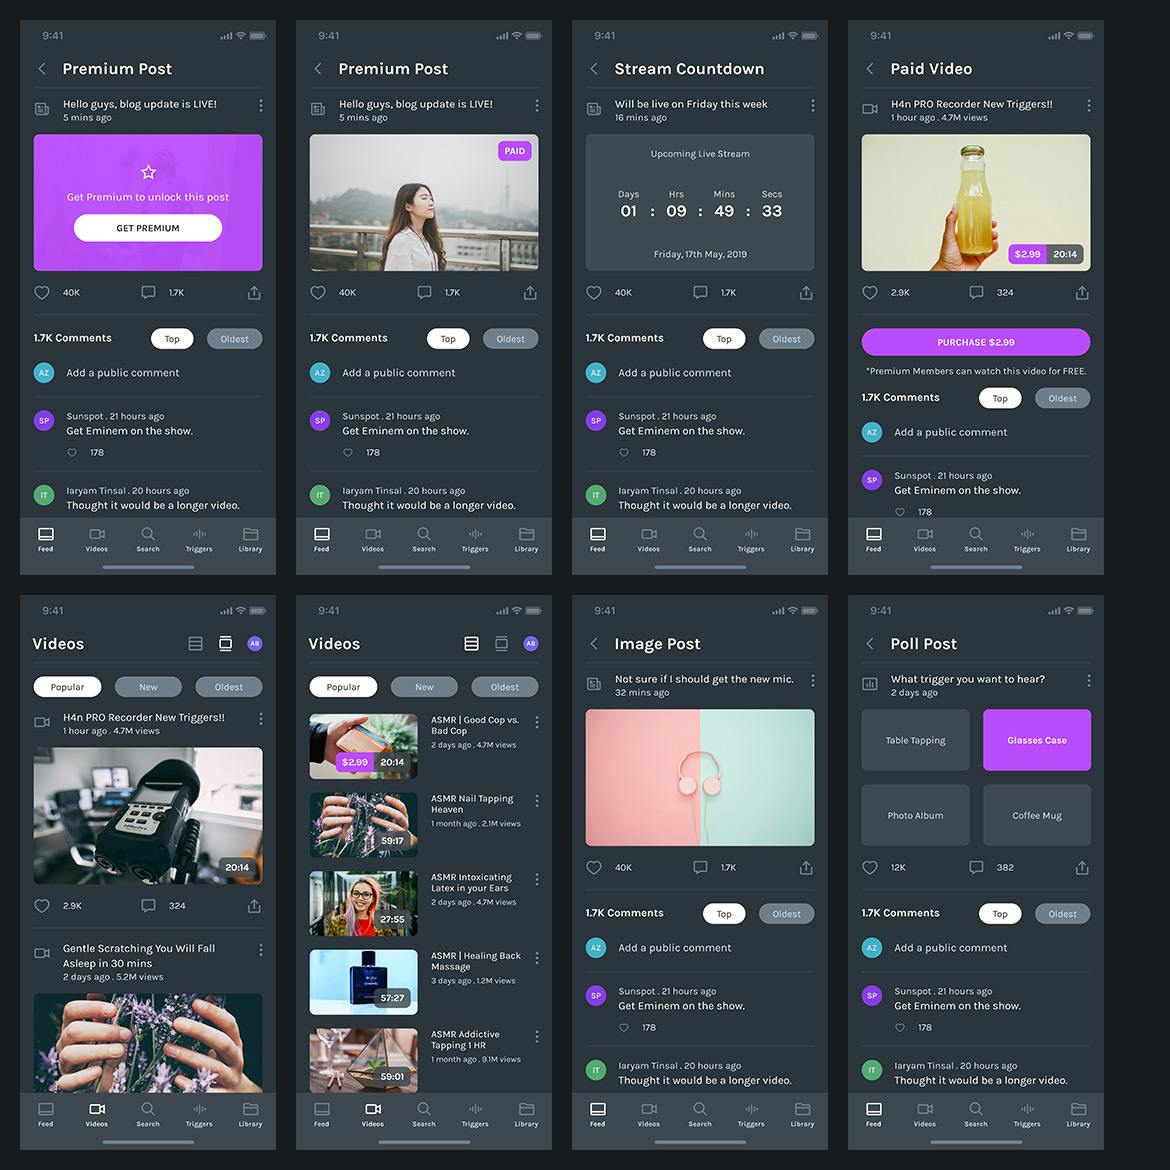Image resolution: width=1170 pixels, height=1170 pixels.
Task: Click 'Premium Members can watch this video for FREE'
Action: [976, 371]
